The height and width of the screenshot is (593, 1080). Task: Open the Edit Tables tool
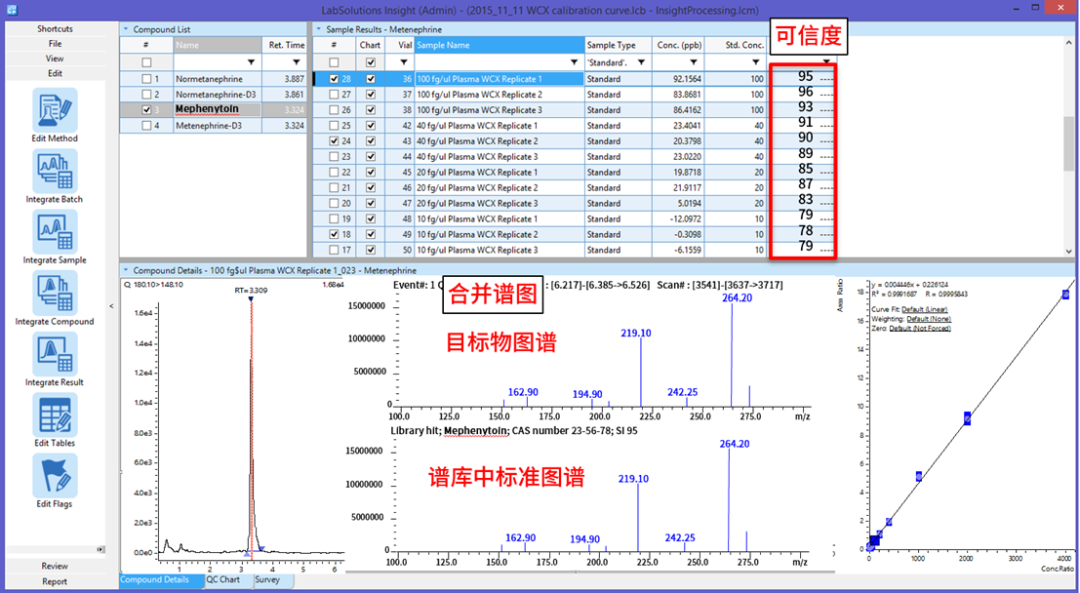click(x=54, y=414)
